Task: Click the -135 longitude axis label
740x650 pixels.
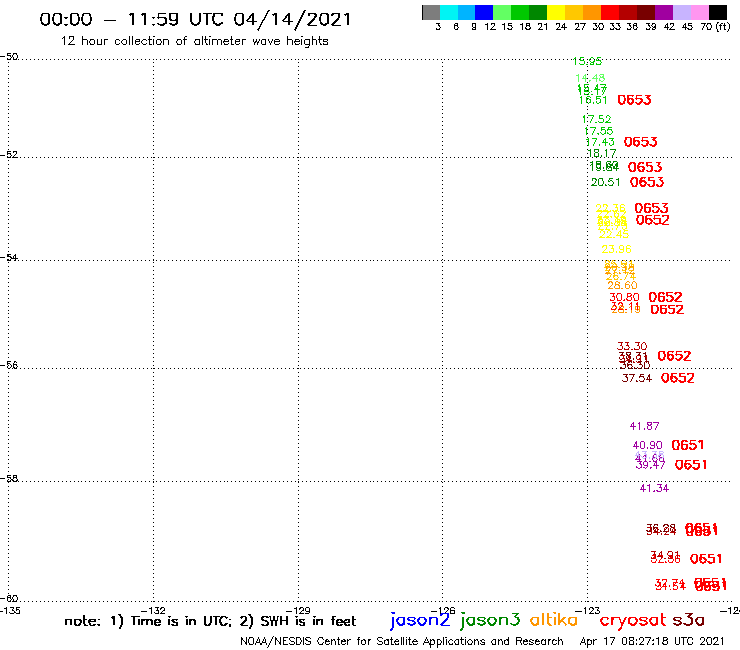Action: [10, 610]
